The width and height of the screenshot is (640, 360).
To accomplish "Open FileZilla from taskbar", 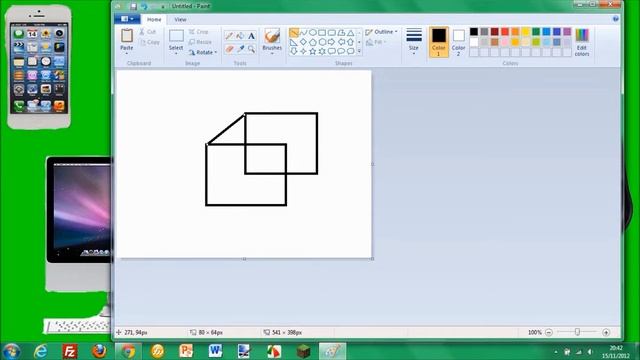I will click(70, 351).
